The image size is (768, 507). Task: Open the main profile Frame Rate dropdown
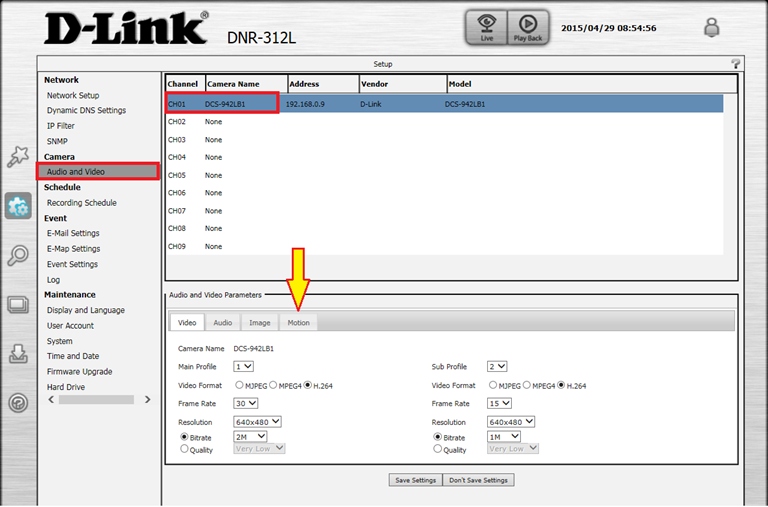coord(245,403)
